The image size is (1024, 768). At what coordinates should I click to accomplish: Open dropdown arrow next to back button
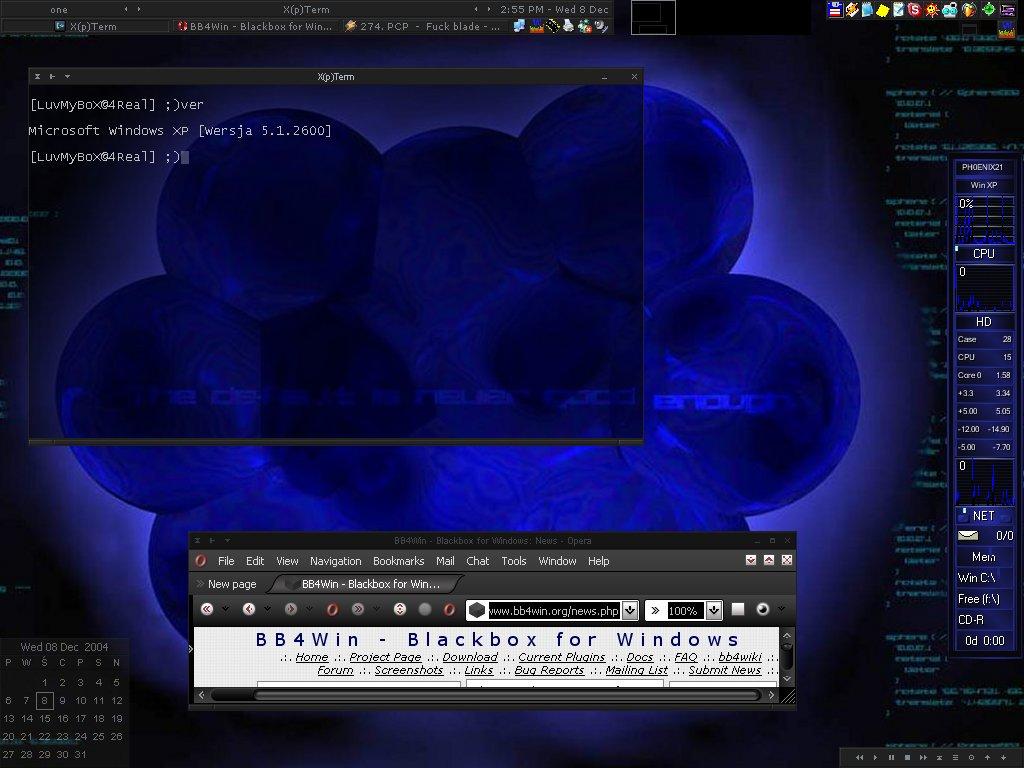(267, 609)
